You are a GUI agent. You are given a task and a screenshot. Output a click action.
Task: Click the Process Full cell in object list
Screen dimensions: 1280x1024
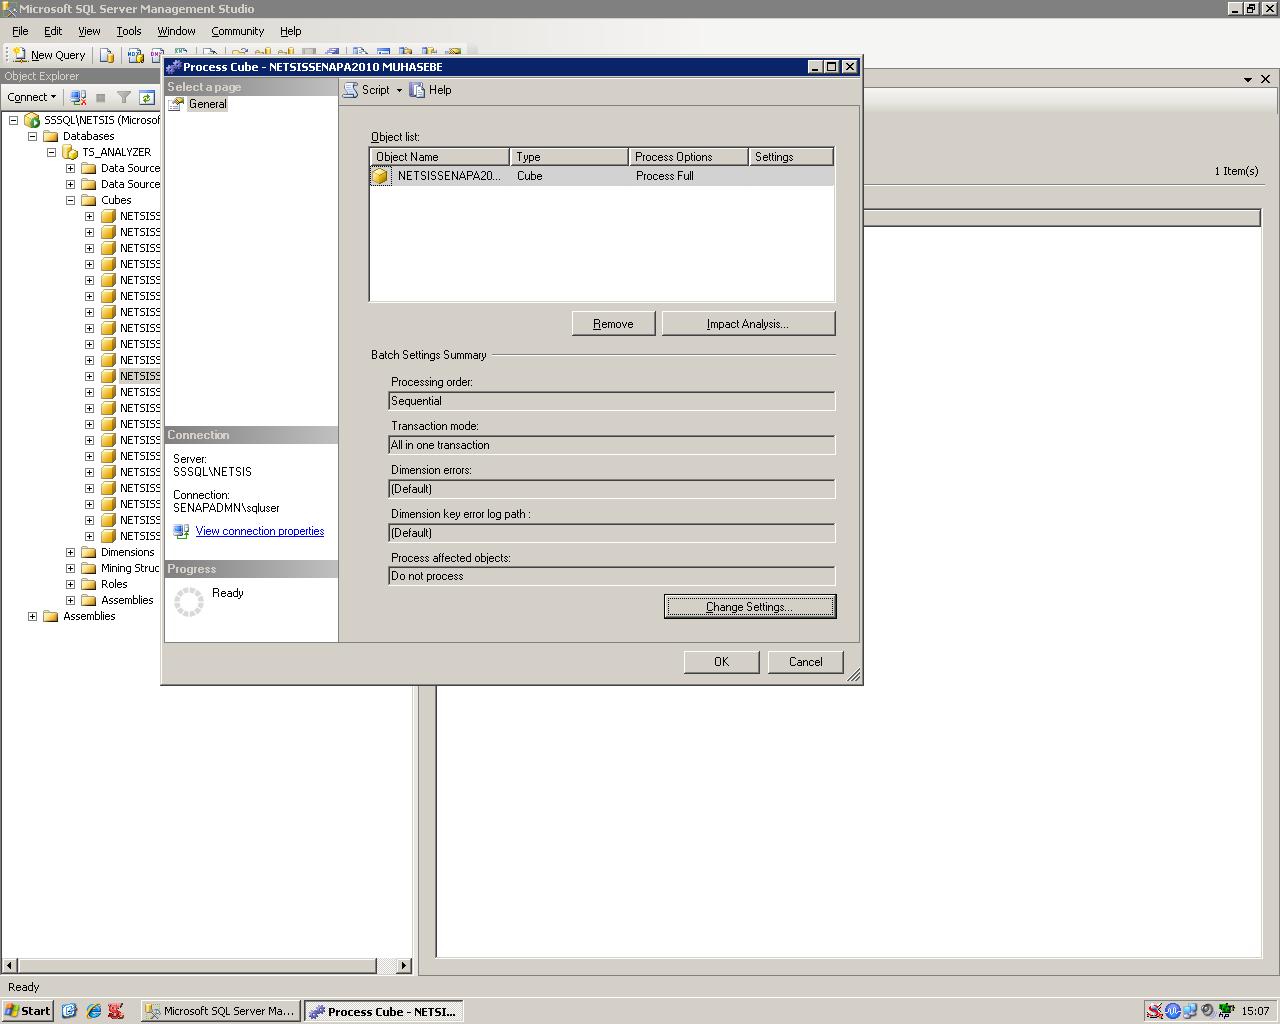pos(665,176)
